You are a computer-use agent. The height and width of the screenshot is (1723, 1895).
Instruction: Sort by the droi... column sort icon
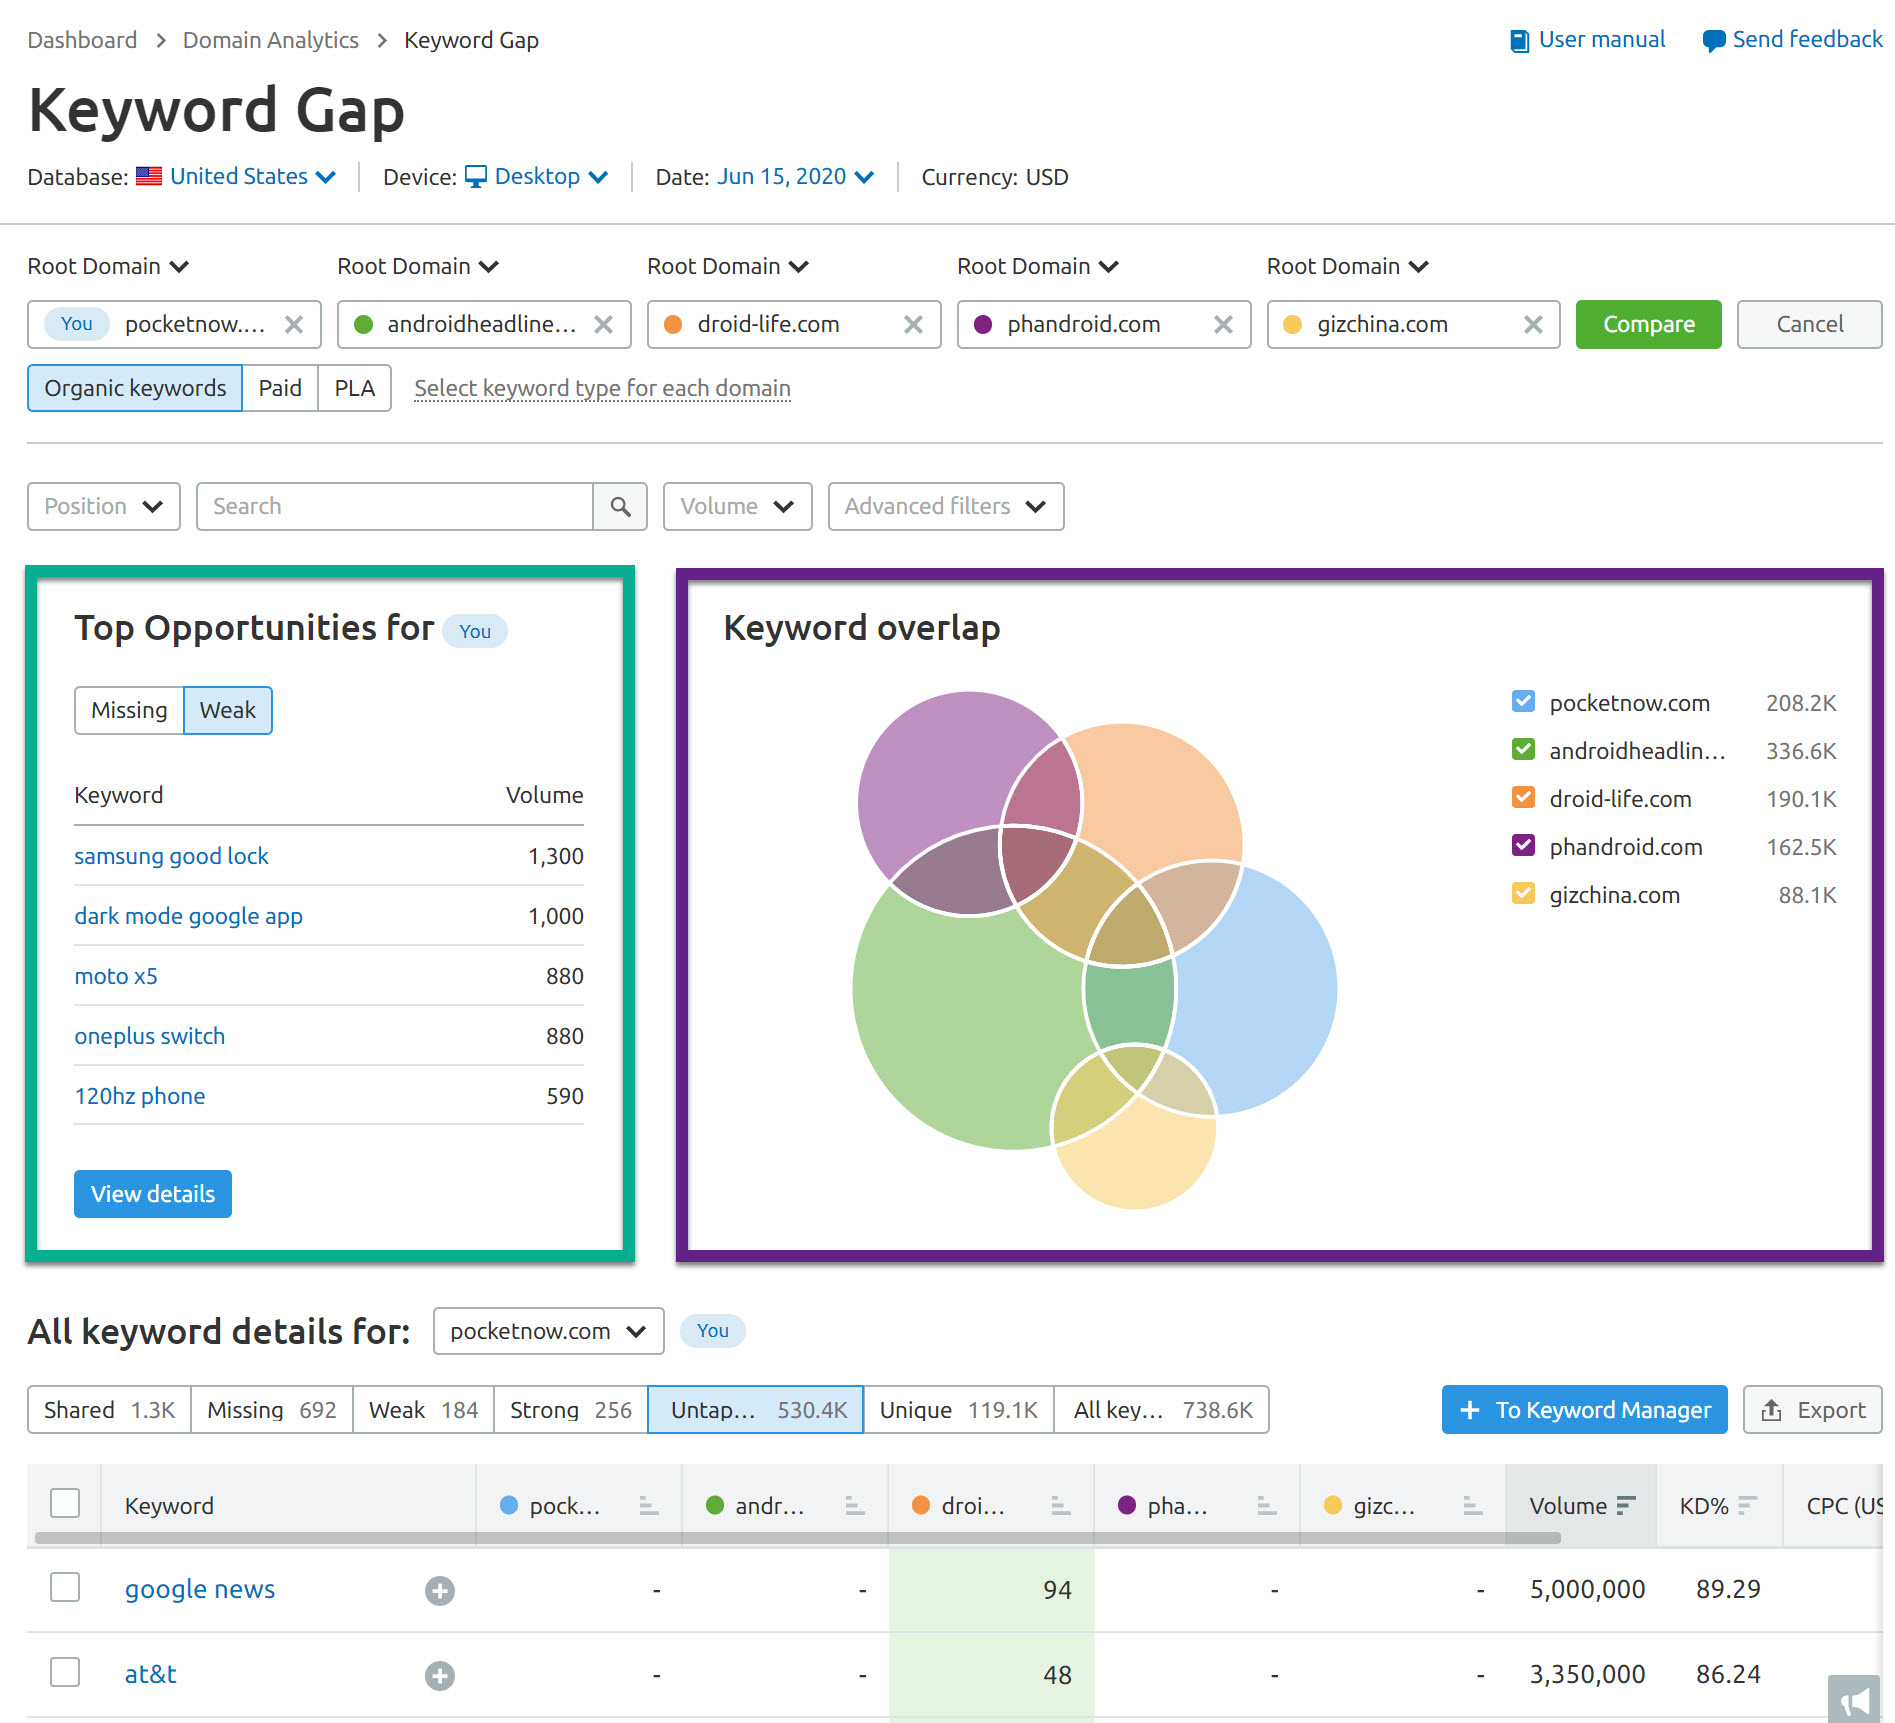(1061, 1506)
